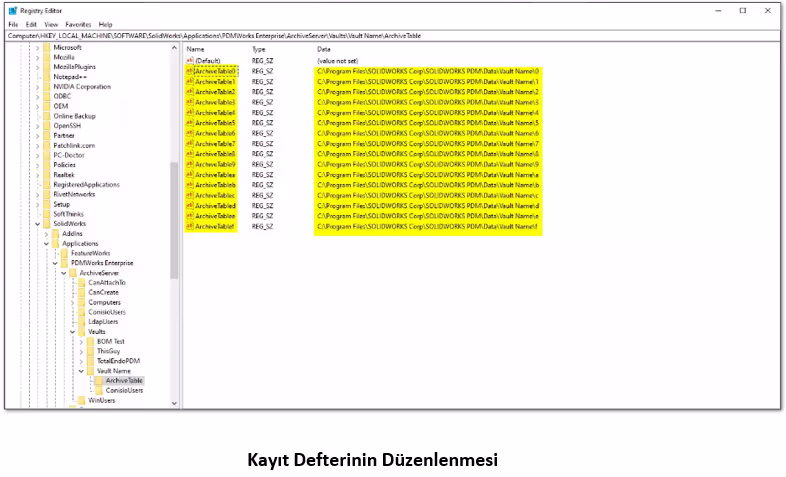Open the File menu

coord(13,24)
